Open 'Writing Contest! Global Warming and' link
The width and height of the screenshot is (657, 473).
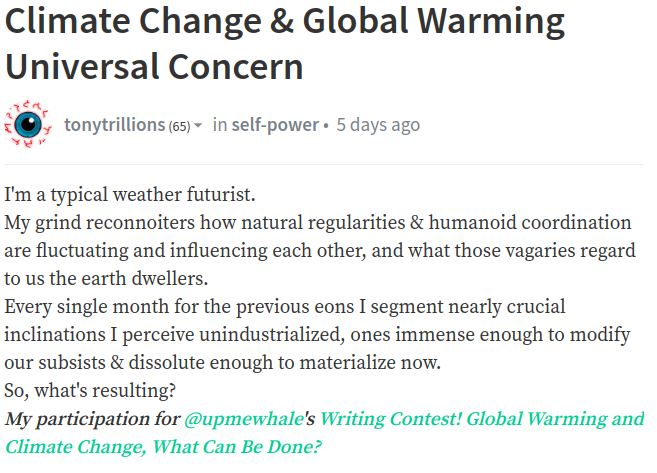point(482,419)
